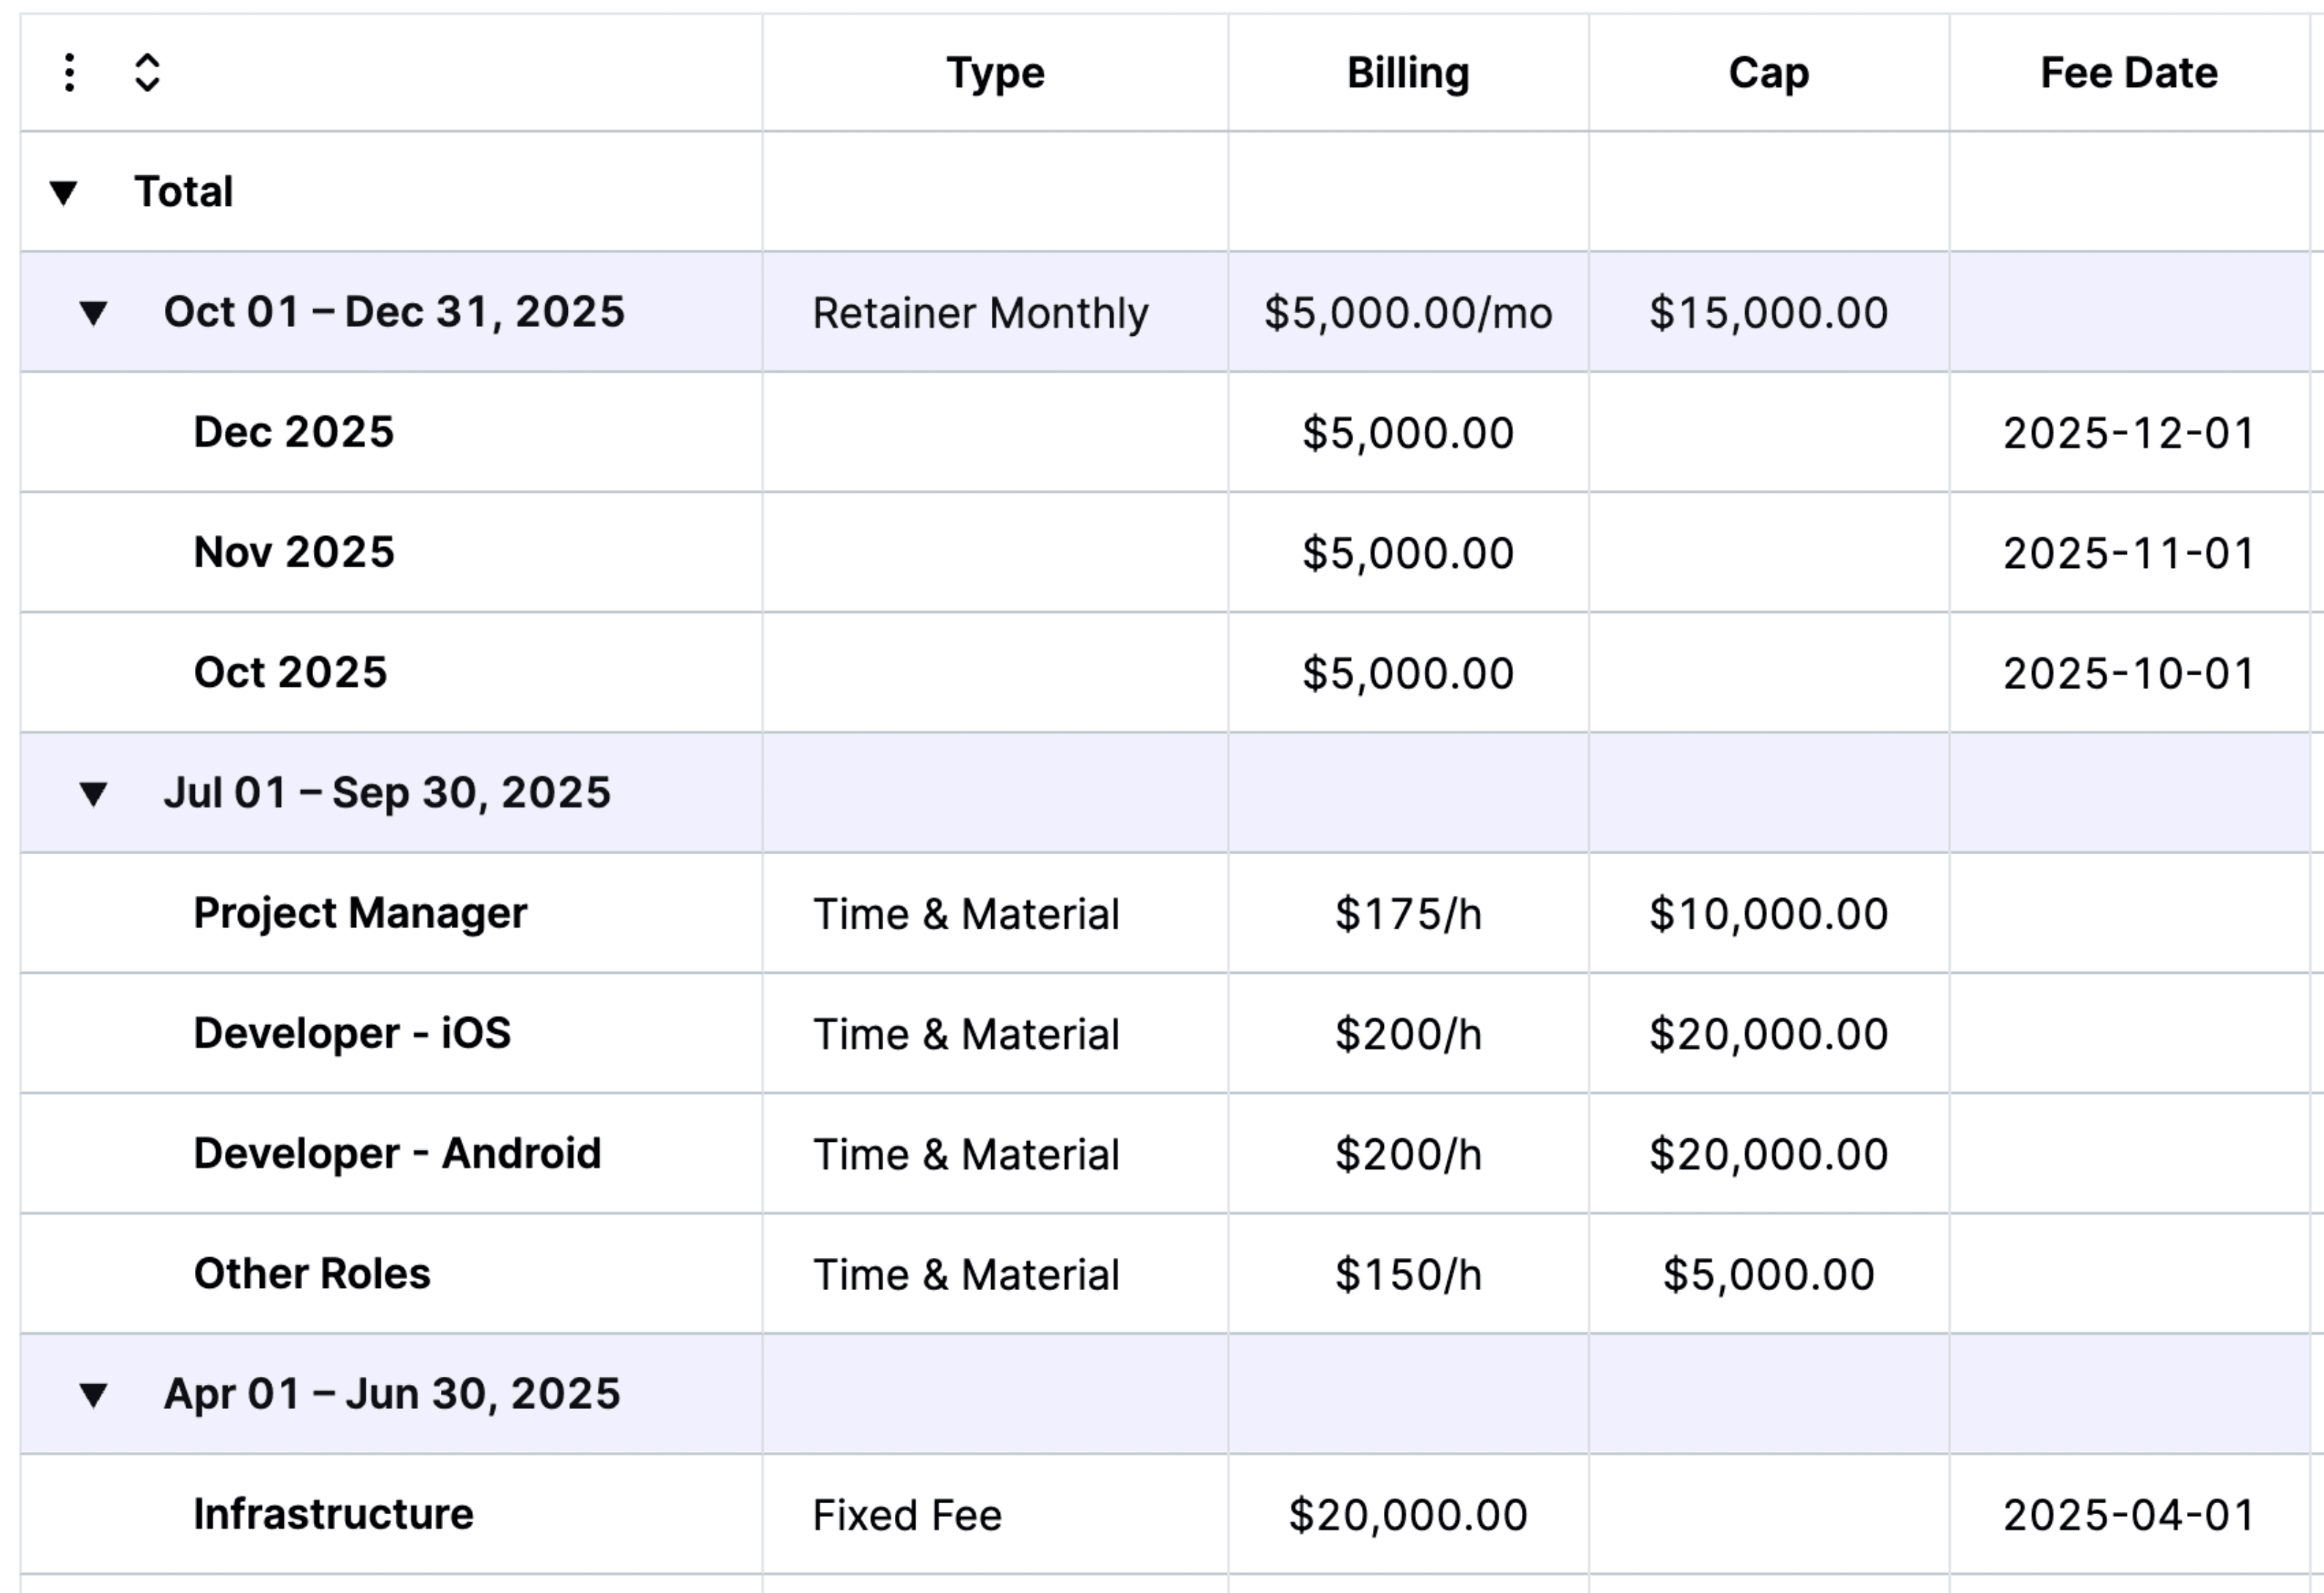The height and width of the screenshot is (1593, 2324).
Task: Click the Billing column header
Action: tap(1407, 71)
